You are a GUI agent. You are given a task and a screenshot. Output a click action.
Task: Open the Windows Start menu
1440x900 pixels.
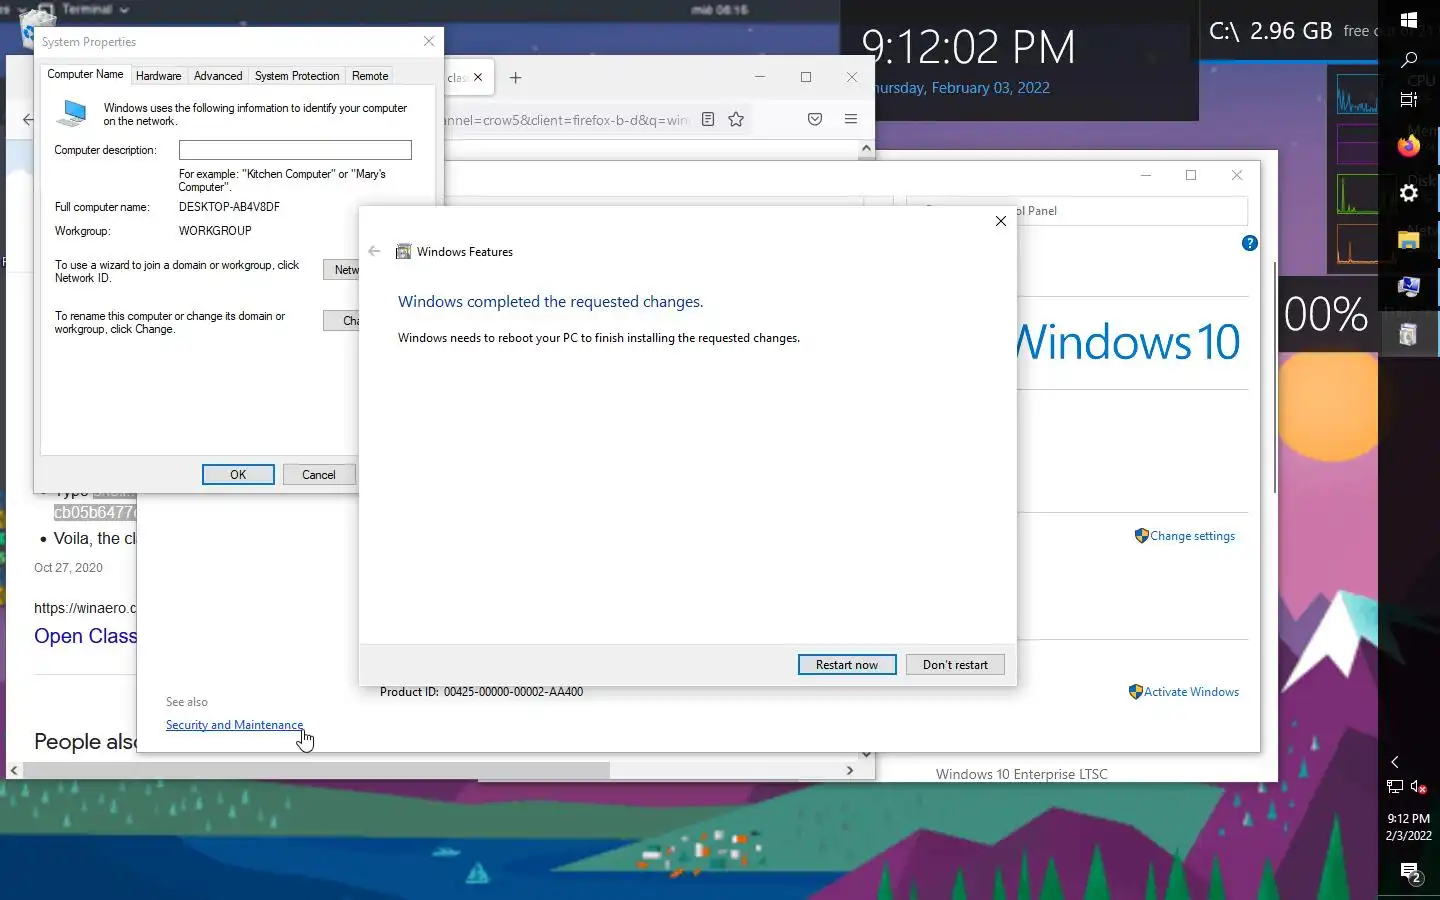pos(1409,20)
